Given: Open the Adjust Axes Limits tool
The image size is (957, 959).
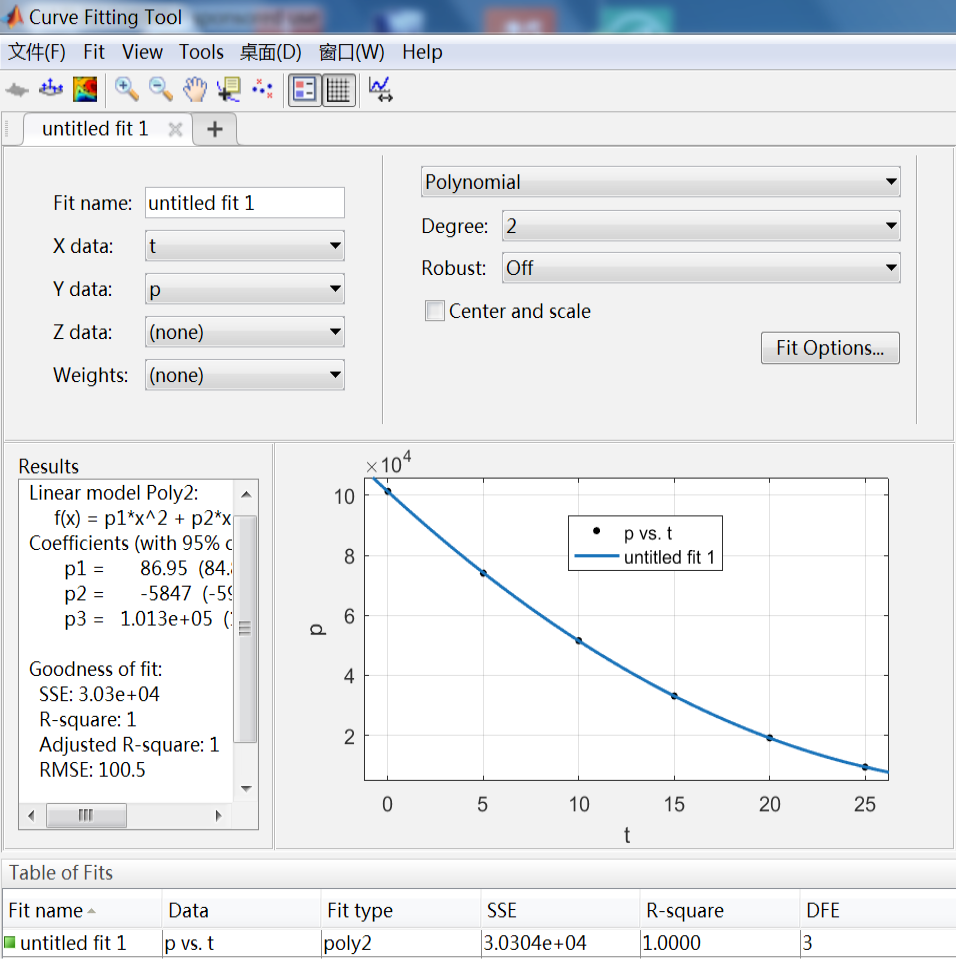Looking at the screenshot, I should [x=381, y=89].
